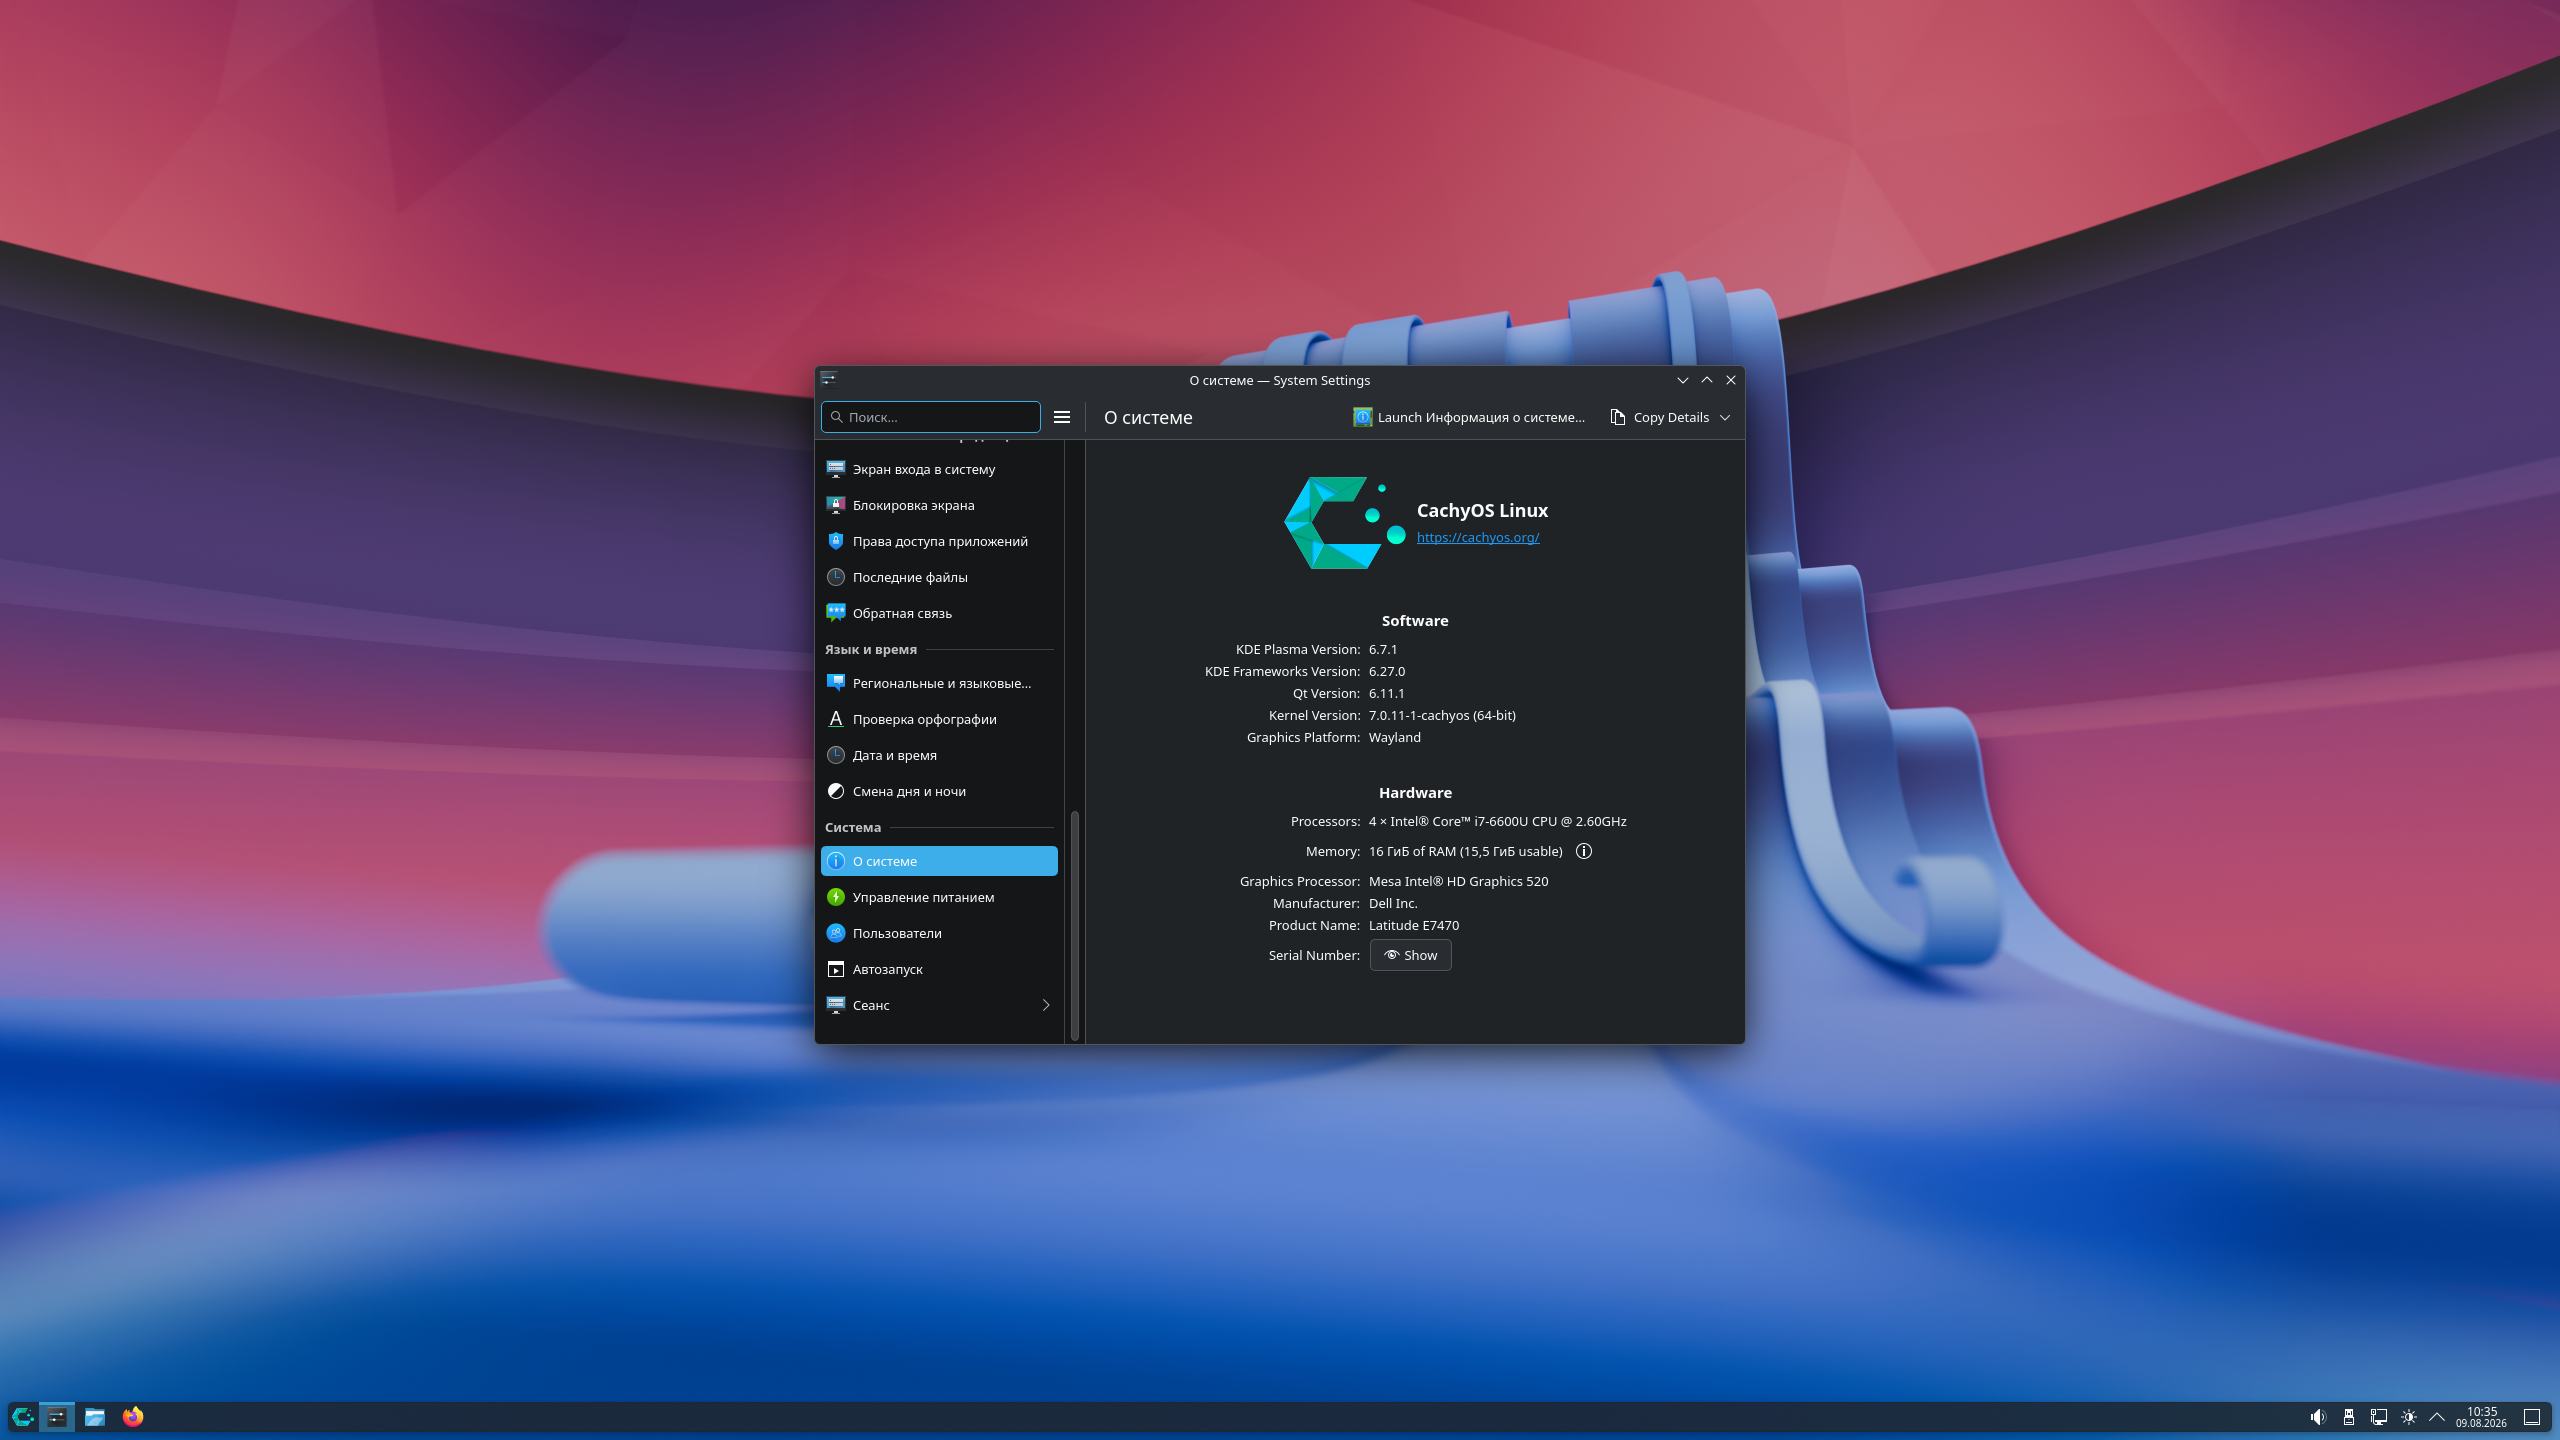Image resolution: width=2560 pixels, height=1440 pixels.
Task: Minimize the System Settings window
Action: pyautogui.click(x=1683, y=380)
